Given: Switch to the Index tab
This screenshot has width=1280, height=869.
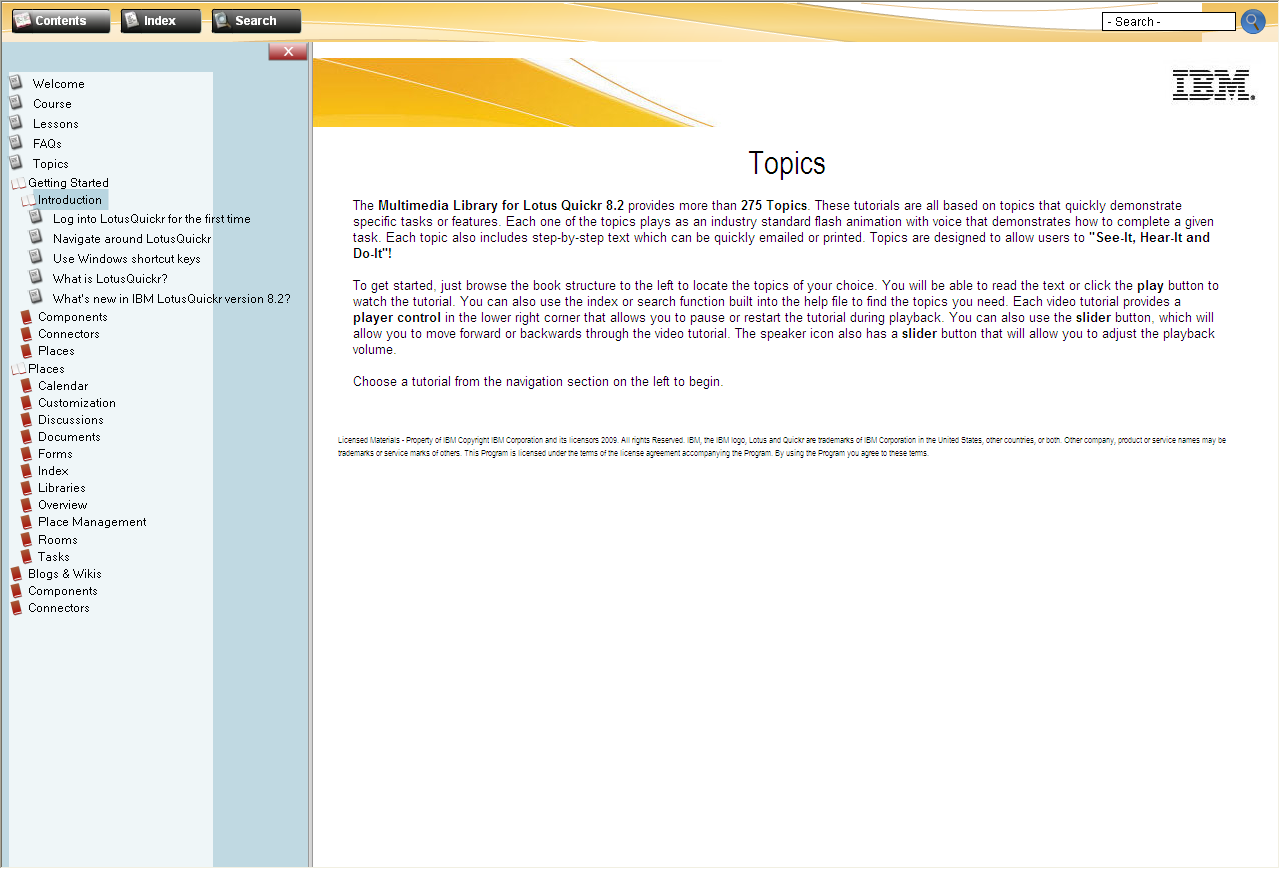Looking at the screenshot, I should click(x=161, y=21).
